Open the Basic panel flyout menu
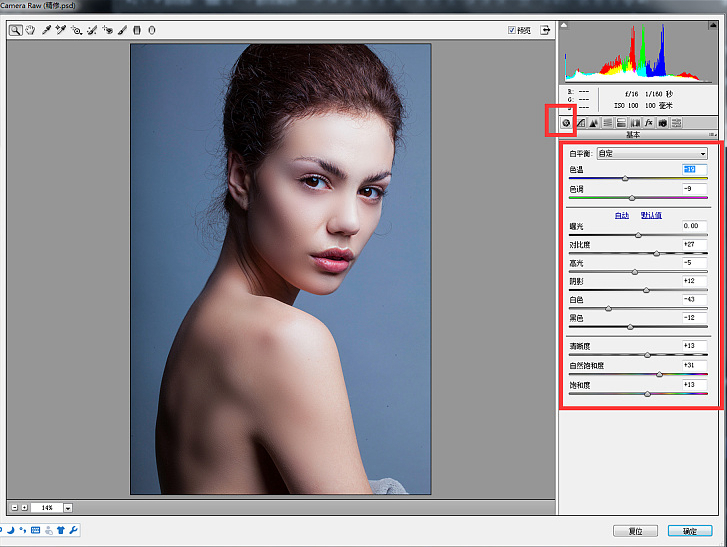The image size is (727, 547). pos(713,134)
